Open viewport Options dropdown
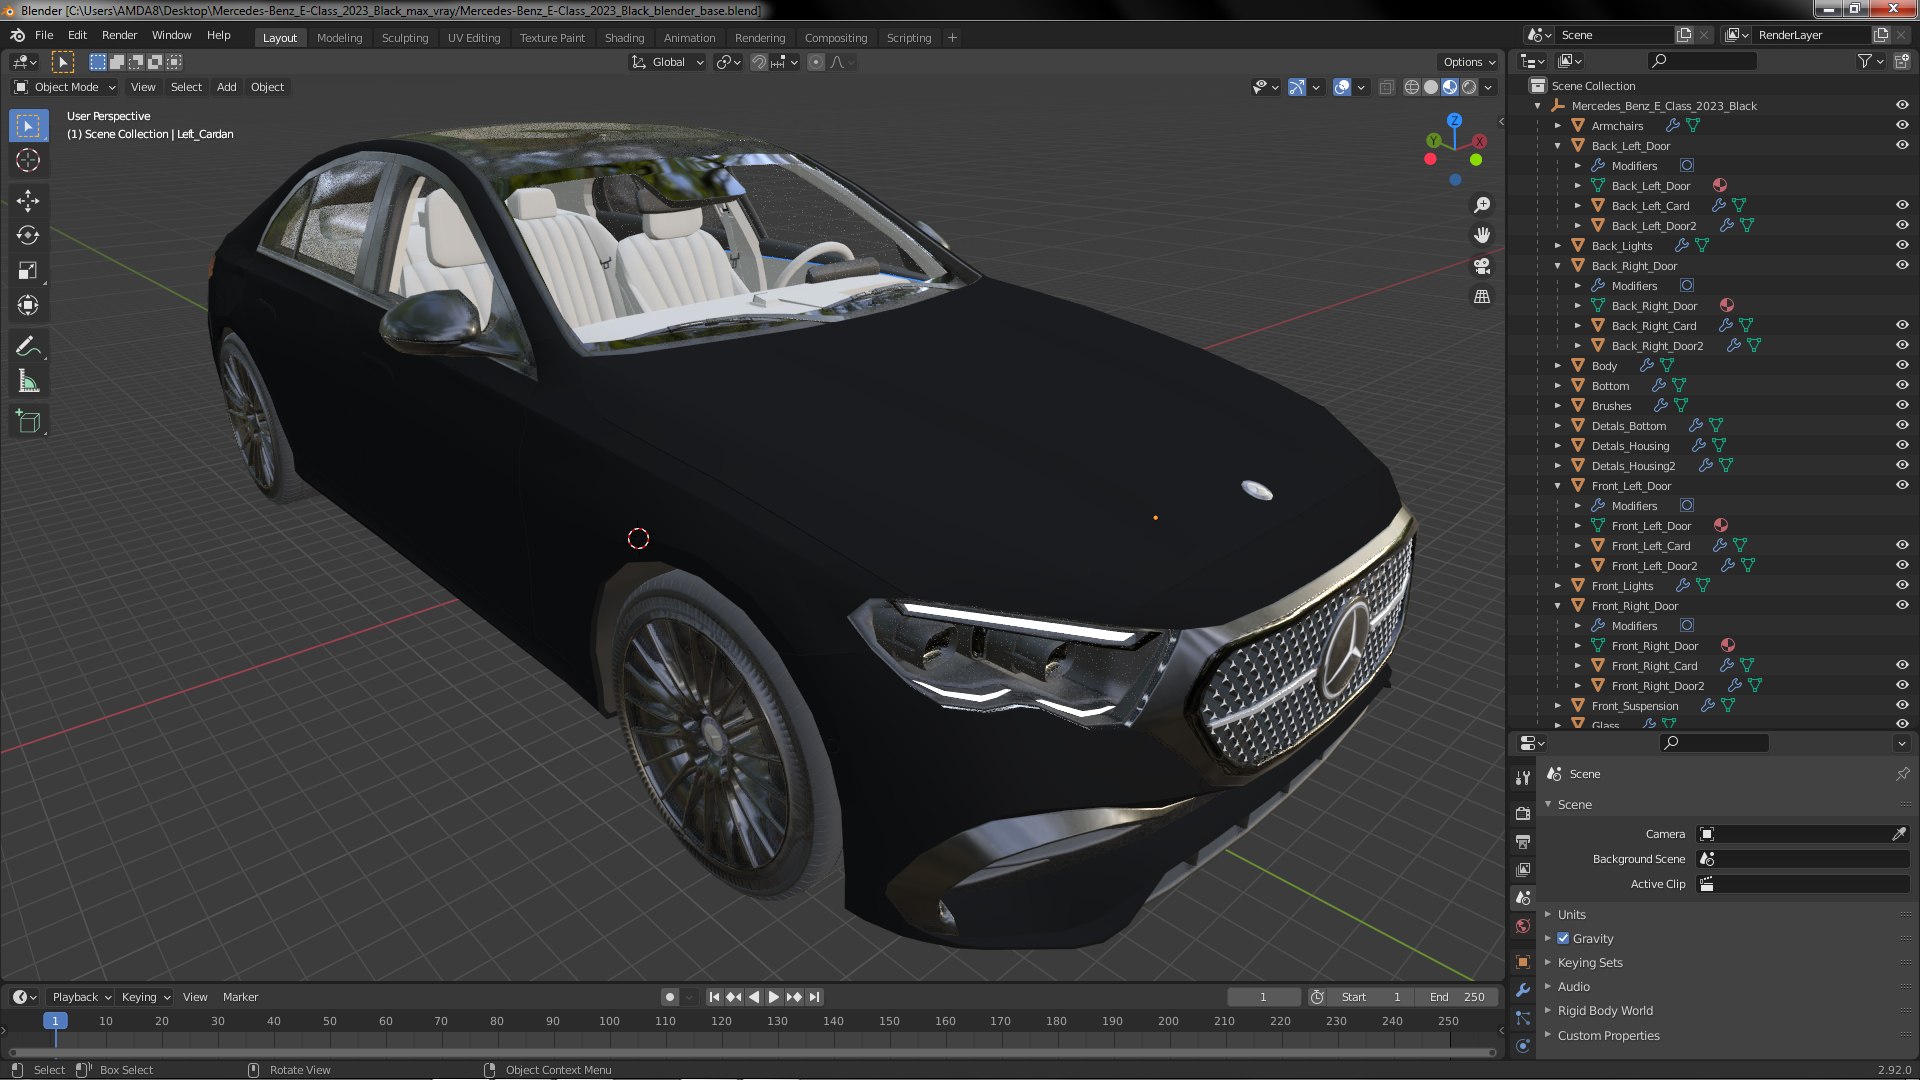This screenshot has width=1920, height=1080. (x=1469, y=62)
